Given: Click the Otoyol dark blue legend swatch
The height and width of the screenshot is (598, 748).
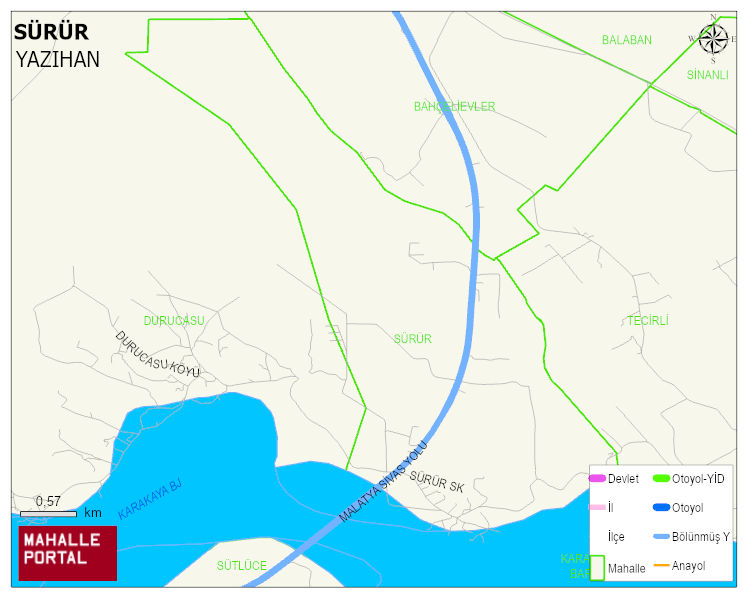Looking at the screenshot, I should 661,507.
